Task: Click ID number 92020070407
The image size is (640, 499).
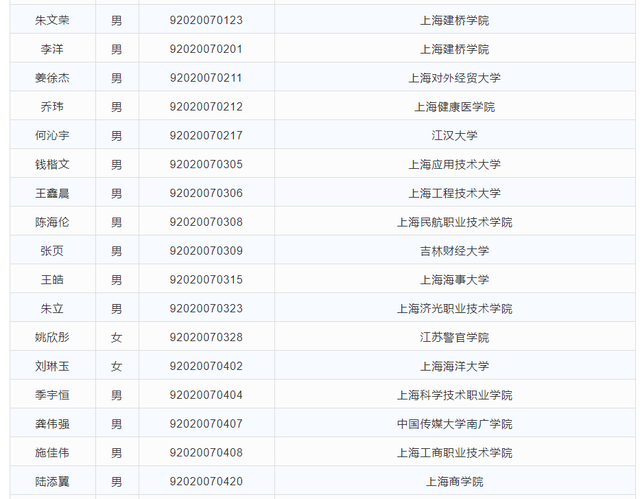Action: [x=206, y=424]
